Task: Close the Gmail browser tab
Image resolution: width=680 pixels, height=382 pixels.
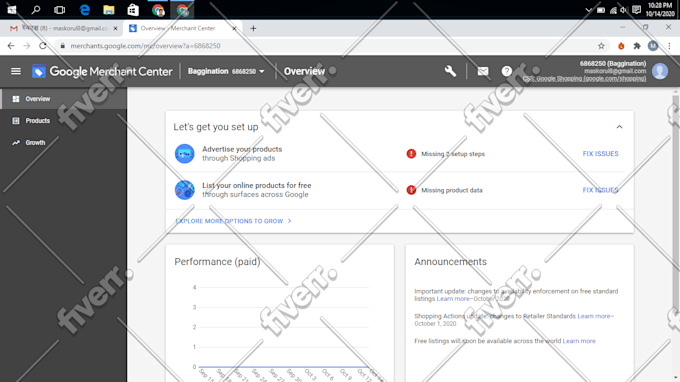Action: (115, 28)
